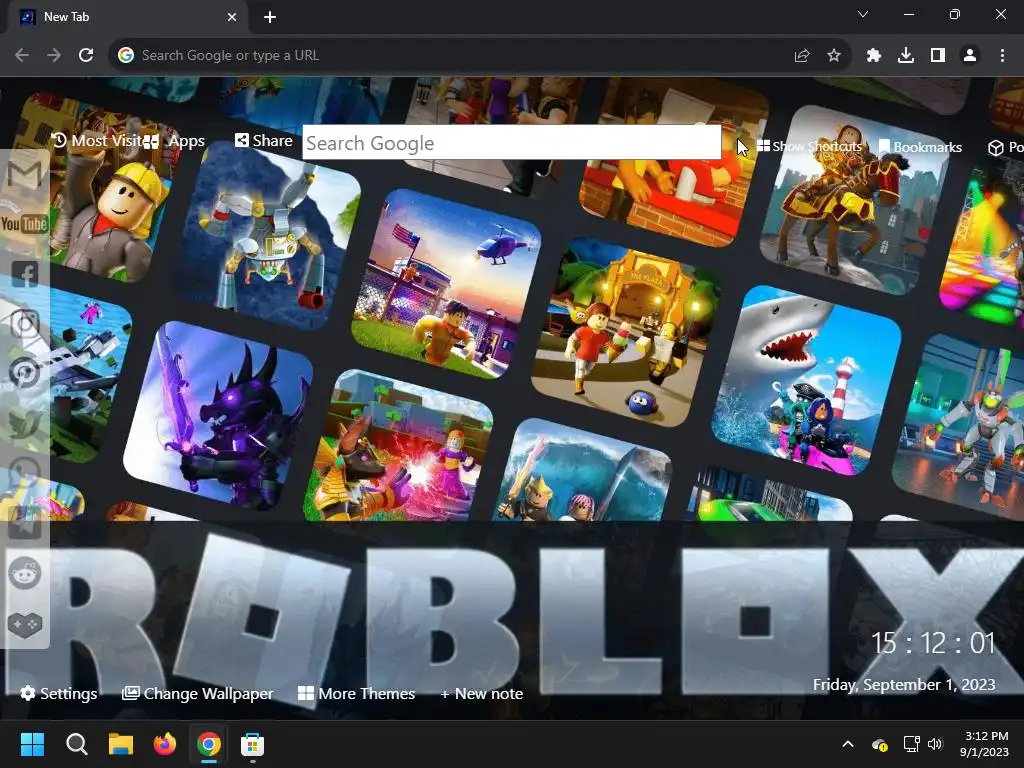
Task: Launch Firefox from the taskbar
Action: (165, 744)
